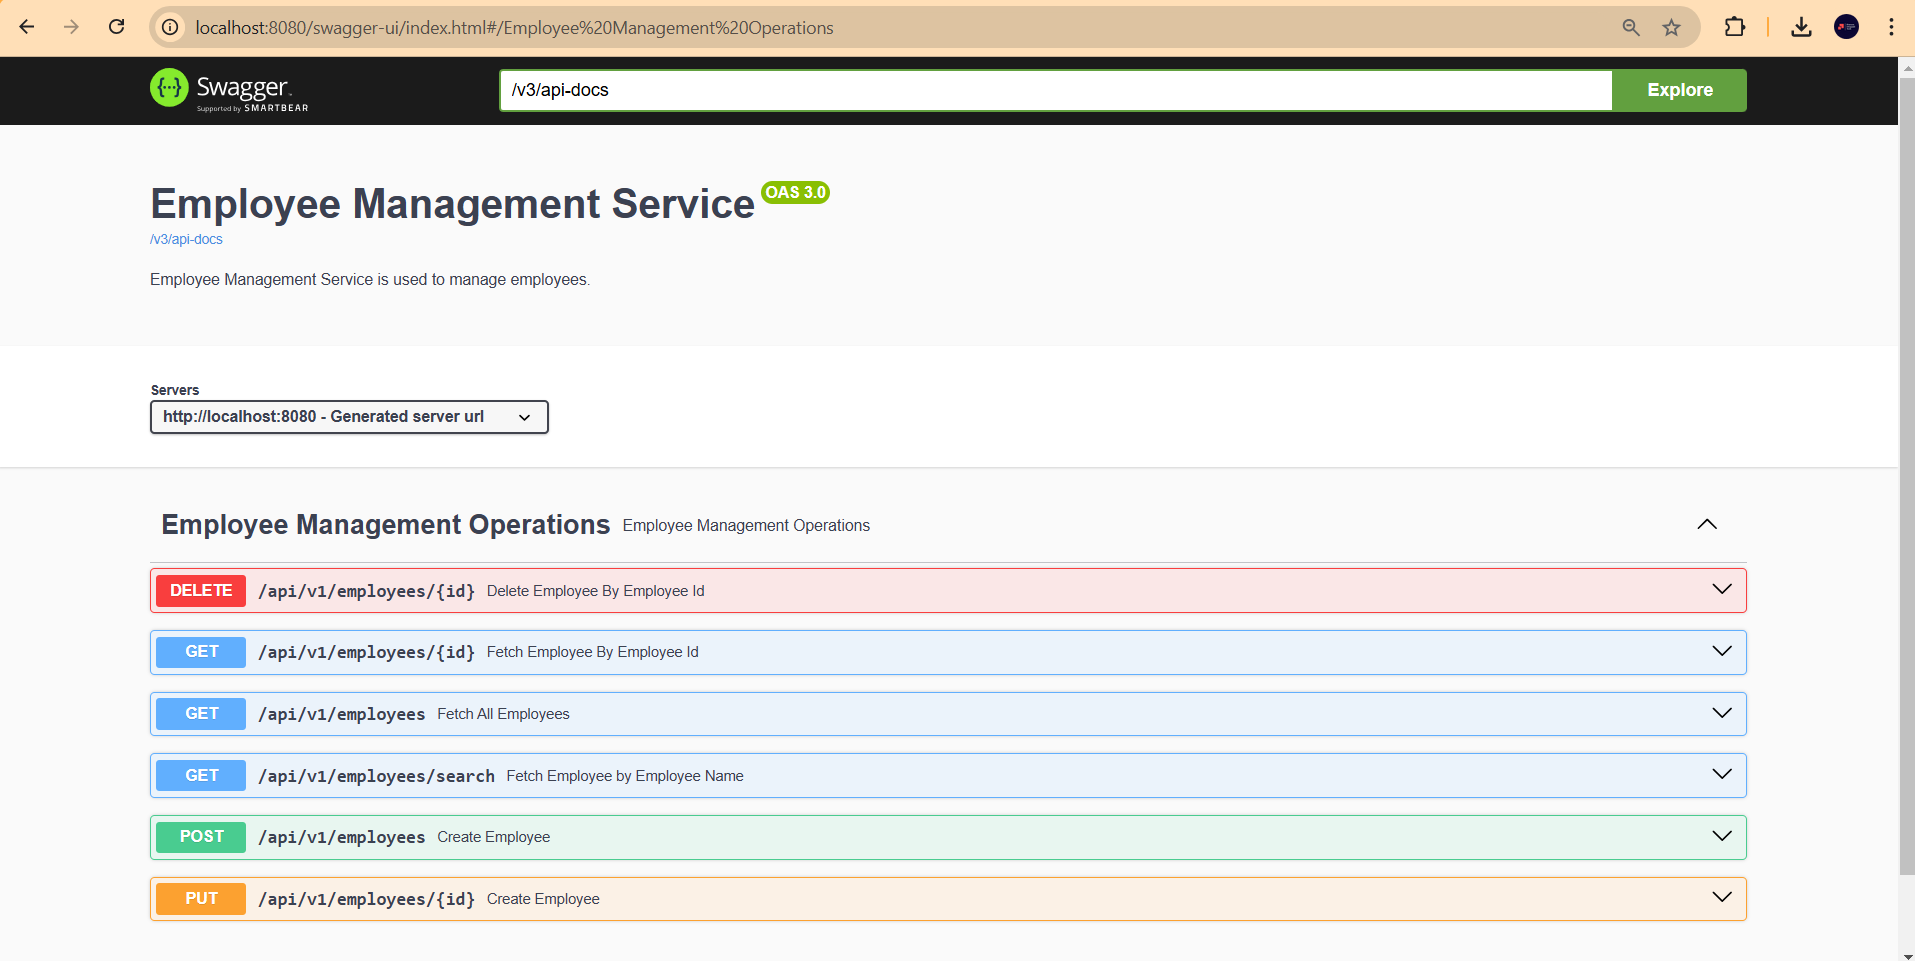Expand the employees/search row chevron
The width and height of the screenshot is (1915, 961).
[x=1722, y=774]
